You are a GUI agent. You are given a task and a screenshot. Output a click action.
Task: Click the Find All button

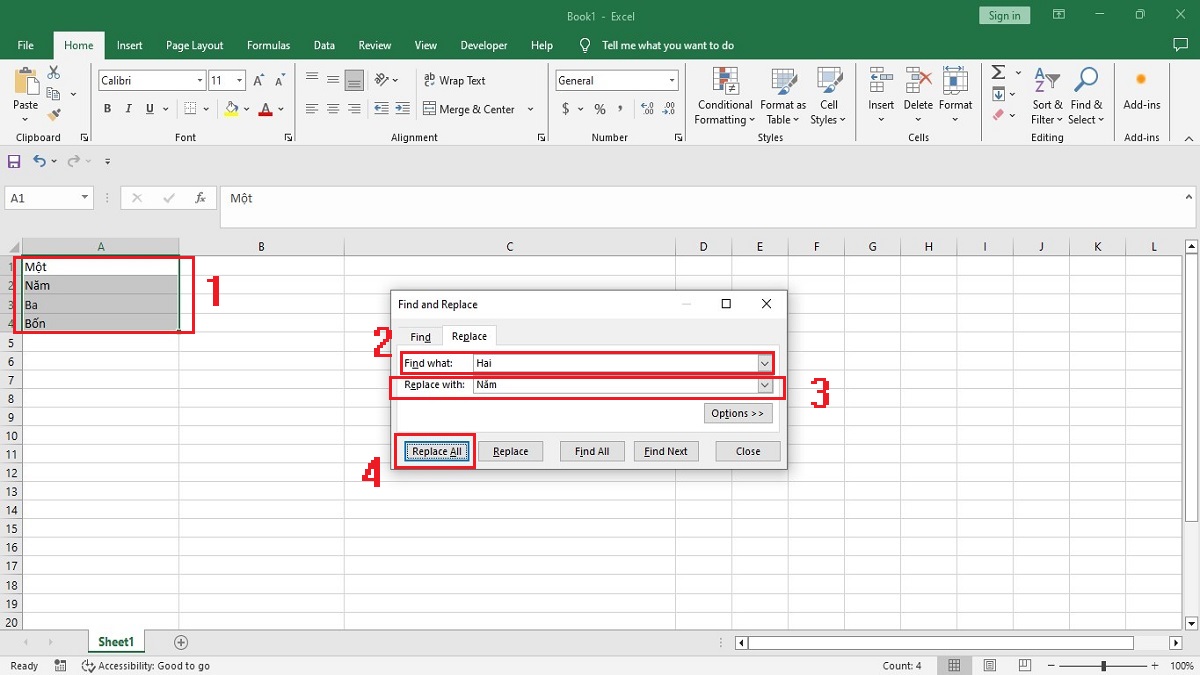click(x=592, y=451)
